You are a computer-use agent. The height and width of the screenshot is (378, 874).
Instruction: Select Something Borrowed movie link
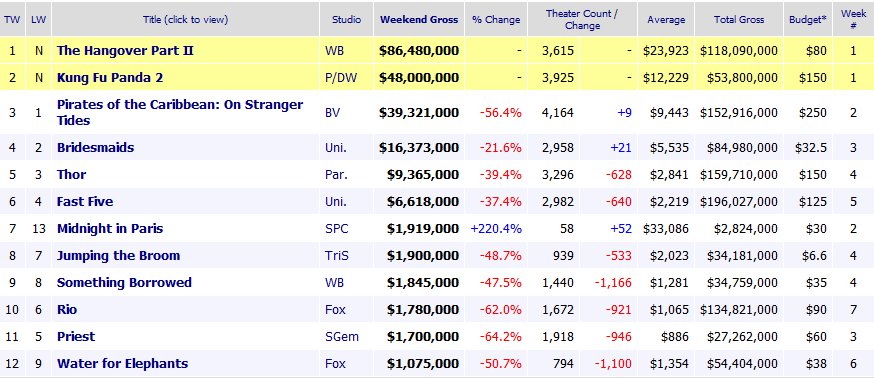(124, 282)
